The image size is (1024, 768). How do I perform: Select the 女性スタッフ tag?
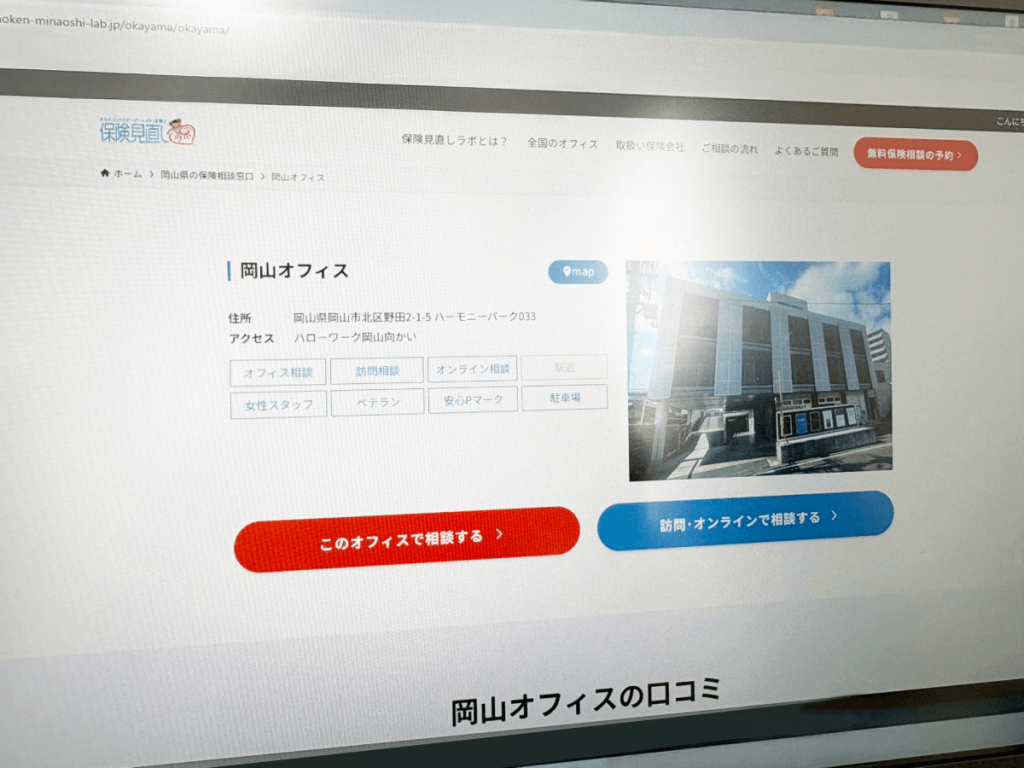[x=278, y=405]
